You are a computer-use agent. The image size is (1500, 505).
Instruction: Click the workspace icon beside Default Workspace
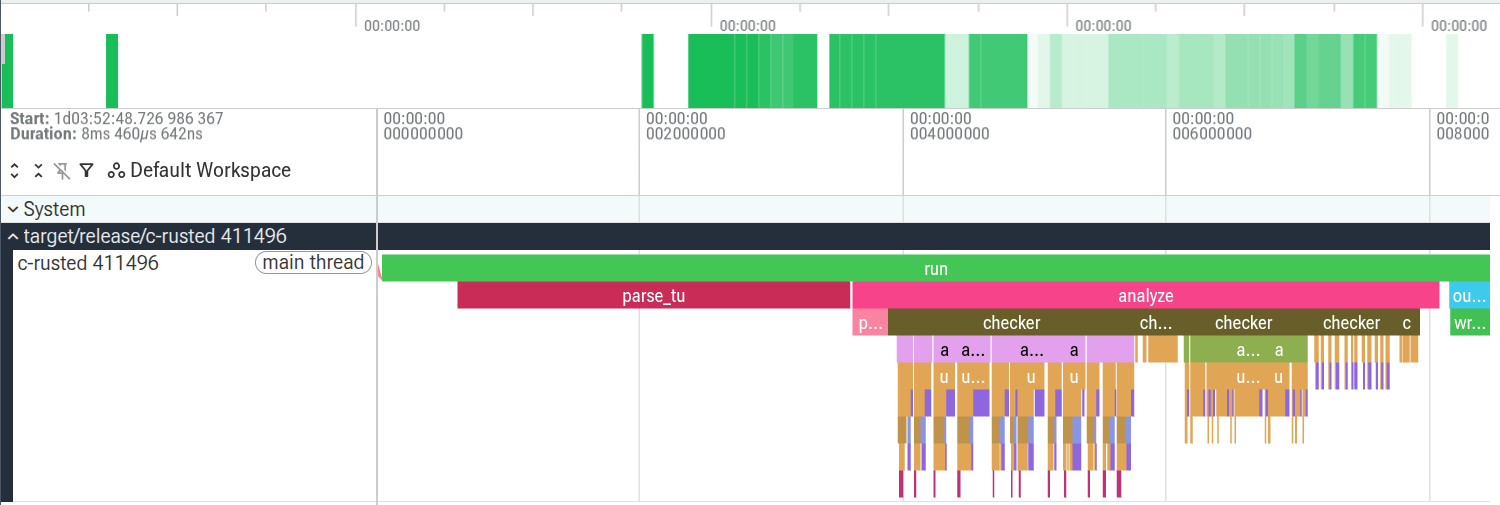click(116, 171)
